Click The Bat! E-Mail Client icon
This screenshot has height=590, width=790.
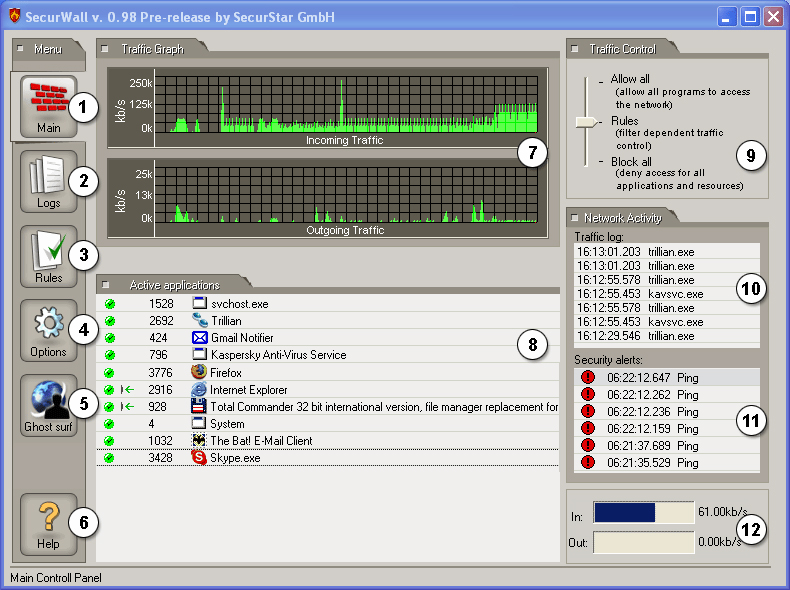(x=199, y=440)
